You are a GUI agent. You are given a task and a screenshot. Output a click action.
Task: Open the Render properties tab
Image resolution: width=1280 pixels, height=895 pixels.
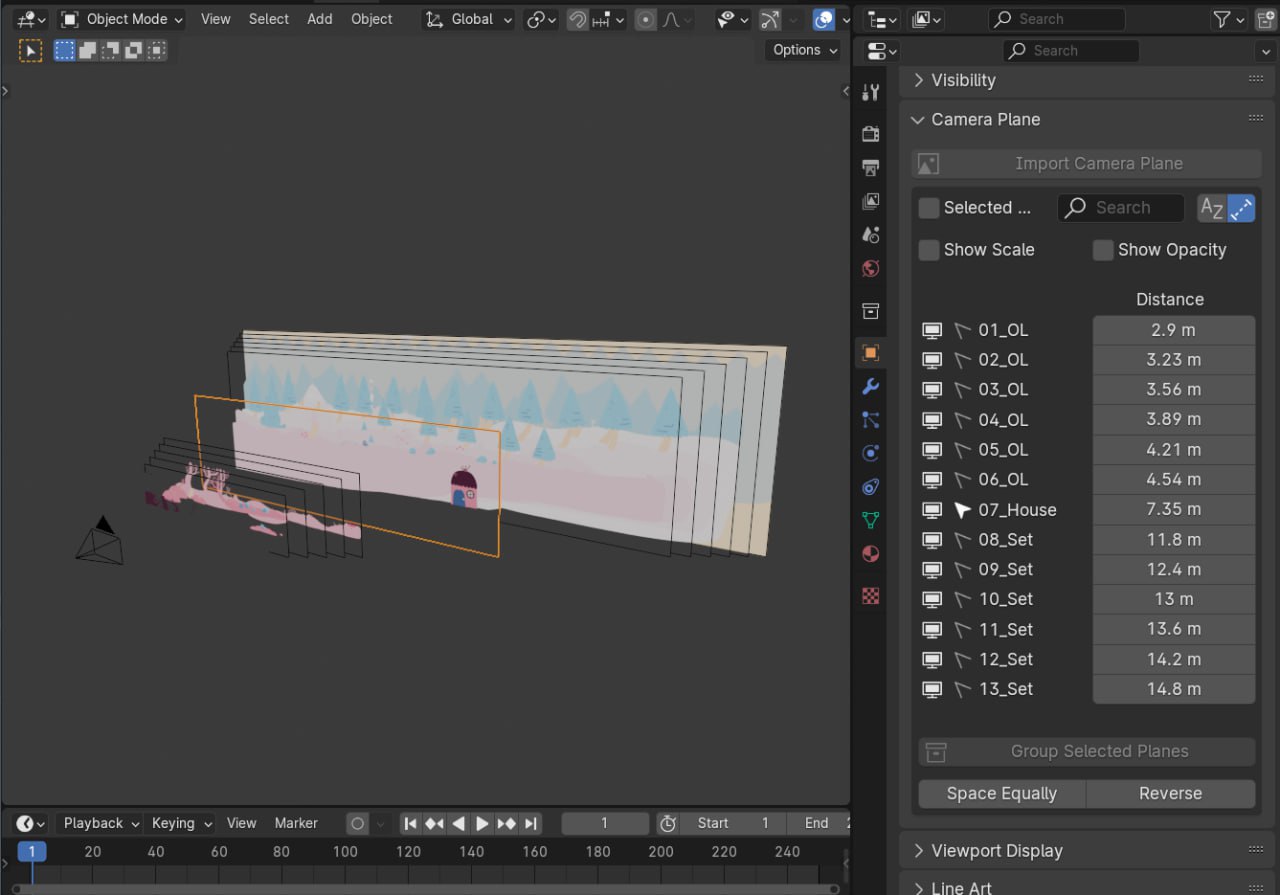(870, 133)
